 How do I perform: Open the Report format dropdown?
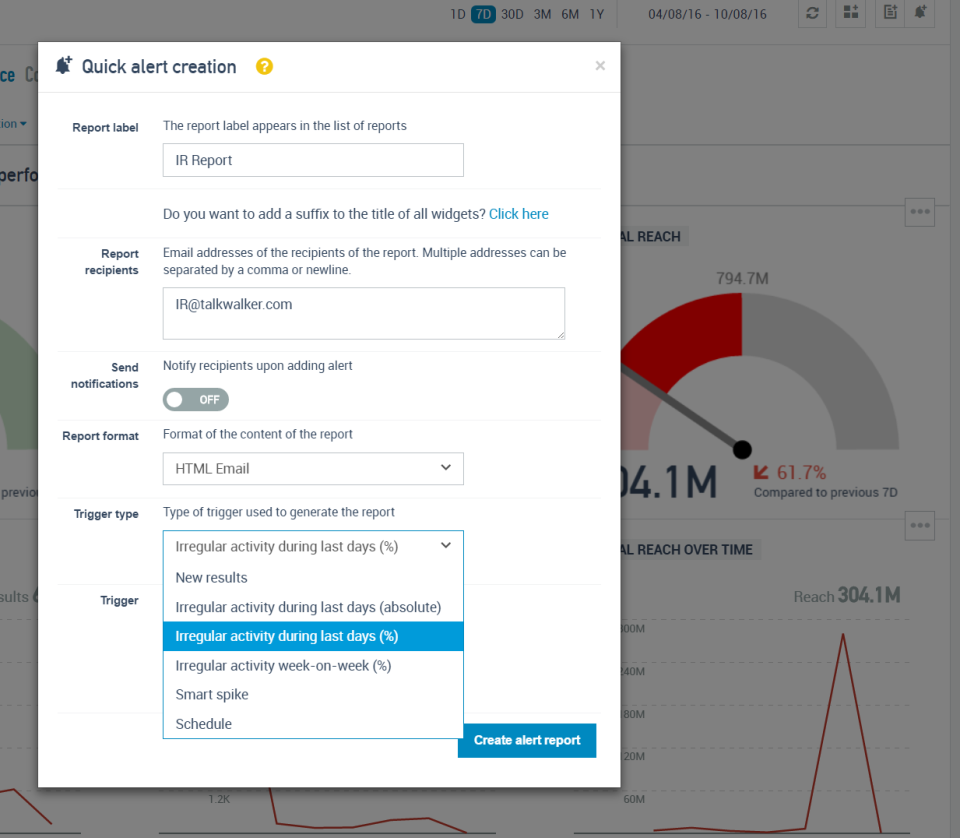click(x=313, y=468)
